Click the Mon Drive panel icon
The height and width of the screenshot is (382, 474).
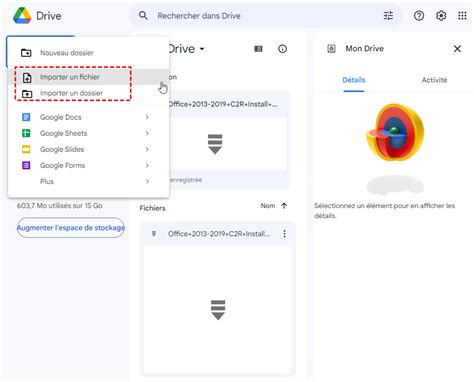pyautogui.click(x=331, y=49)
